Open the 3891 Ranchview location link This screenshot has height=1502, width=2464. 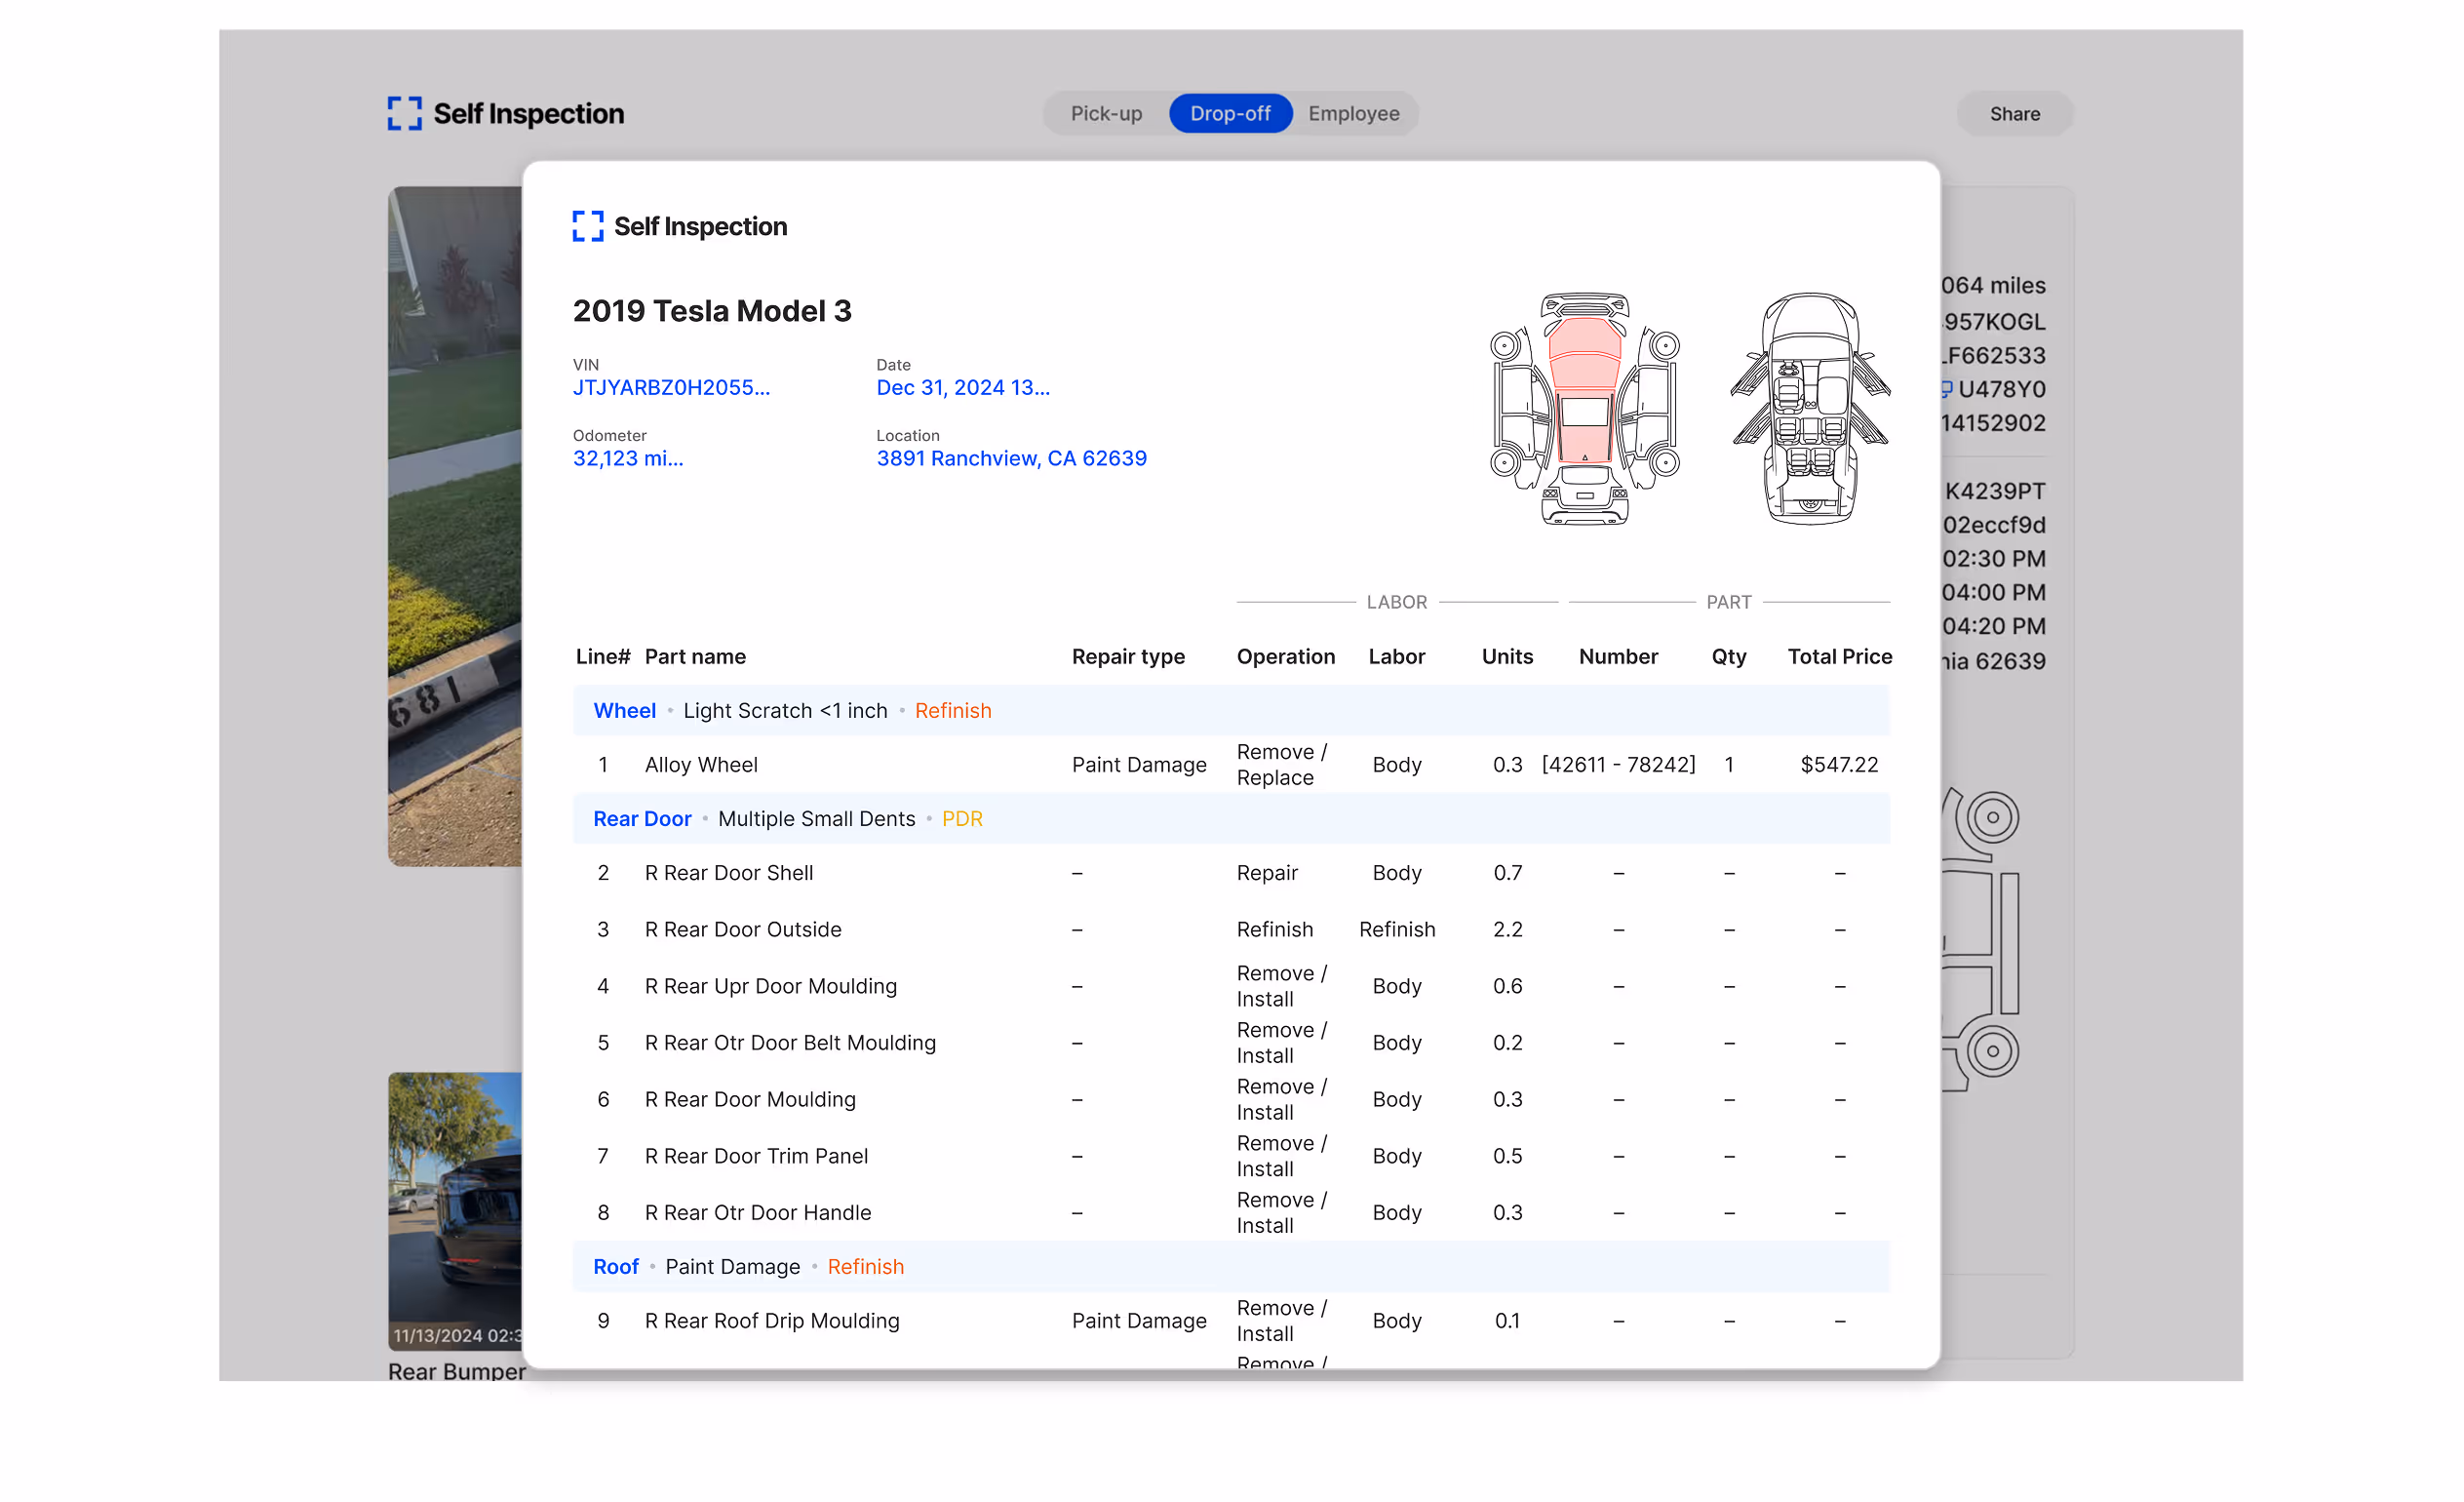1011,459
